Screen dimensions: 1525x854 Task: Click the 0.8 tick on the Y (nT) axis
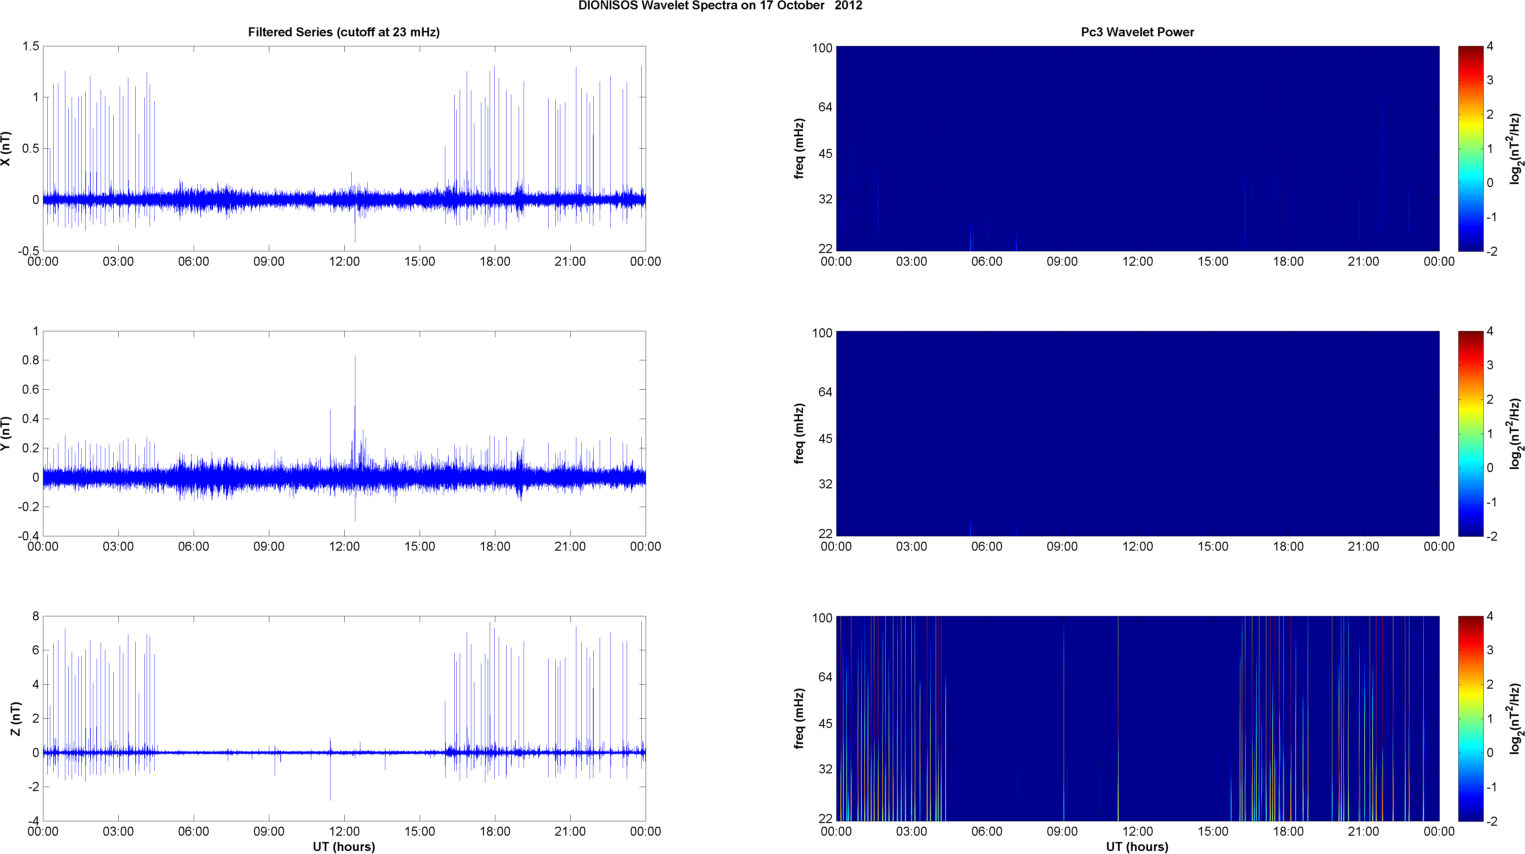coord(30,360)
